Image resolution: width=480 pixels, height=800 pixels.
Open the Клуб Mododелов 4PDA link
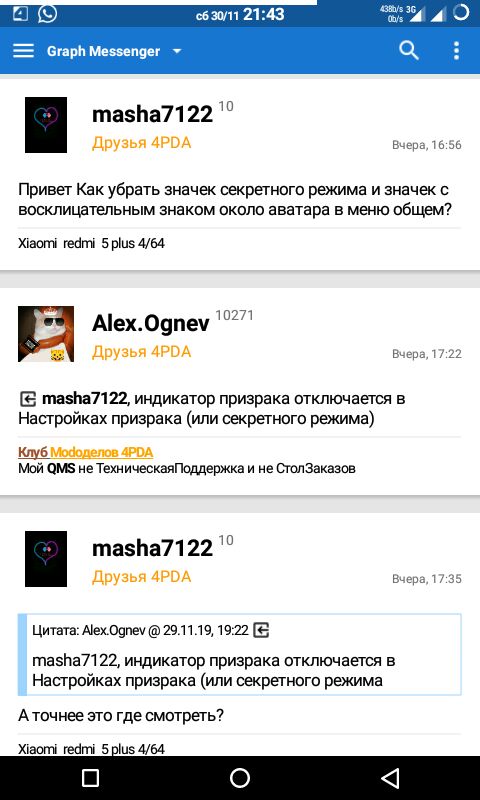[x=86, y=452]
